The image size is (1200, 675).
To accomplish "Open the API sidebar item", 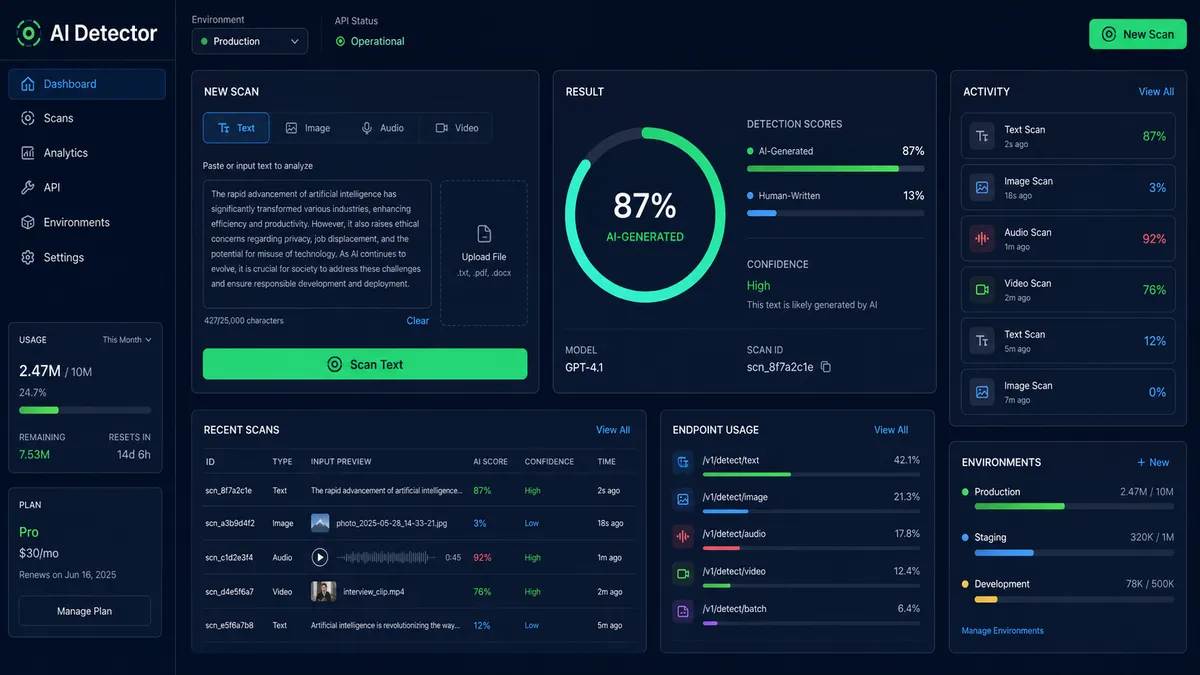I will pyautogui.click(x=87, y=188).
